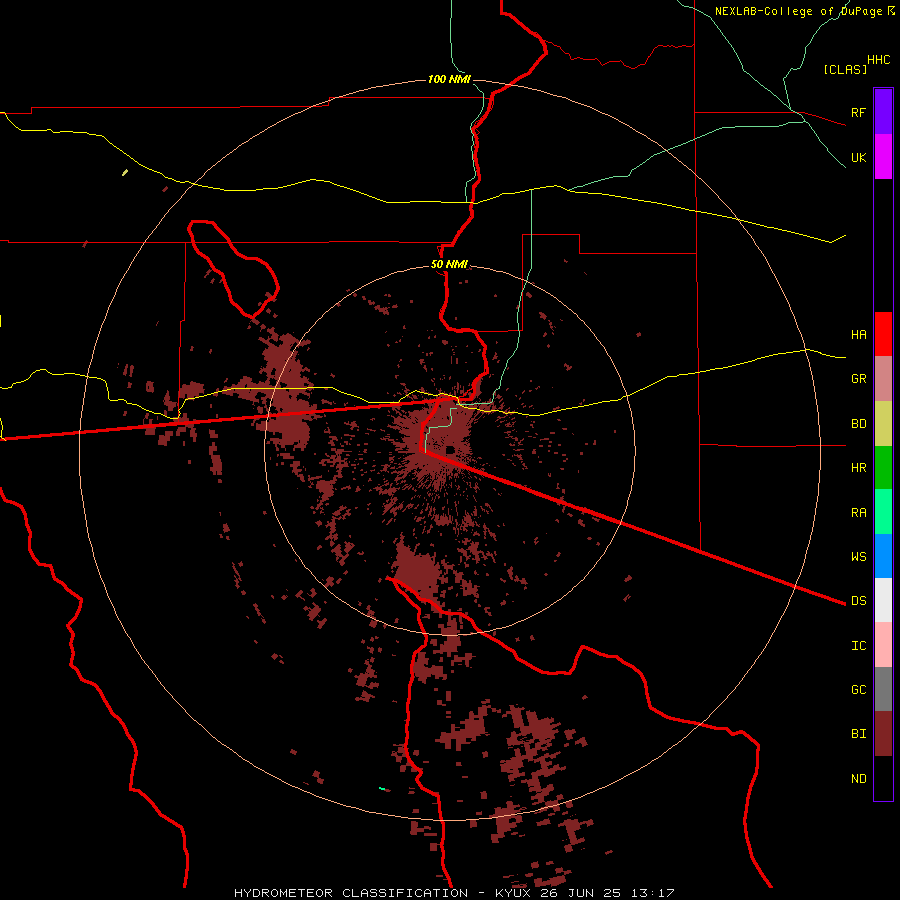
Task: Click the BI brown legend color block
Action: (x=883, y=734)
